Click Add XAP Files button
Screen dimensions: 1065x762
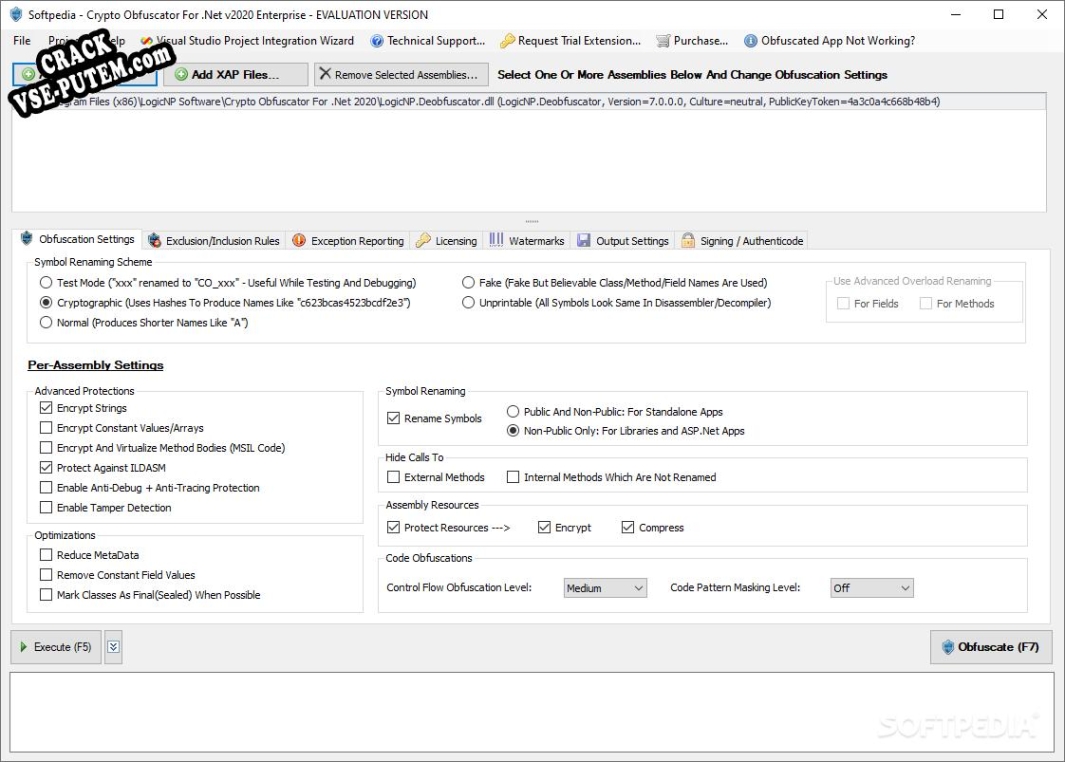coord(236,74)
